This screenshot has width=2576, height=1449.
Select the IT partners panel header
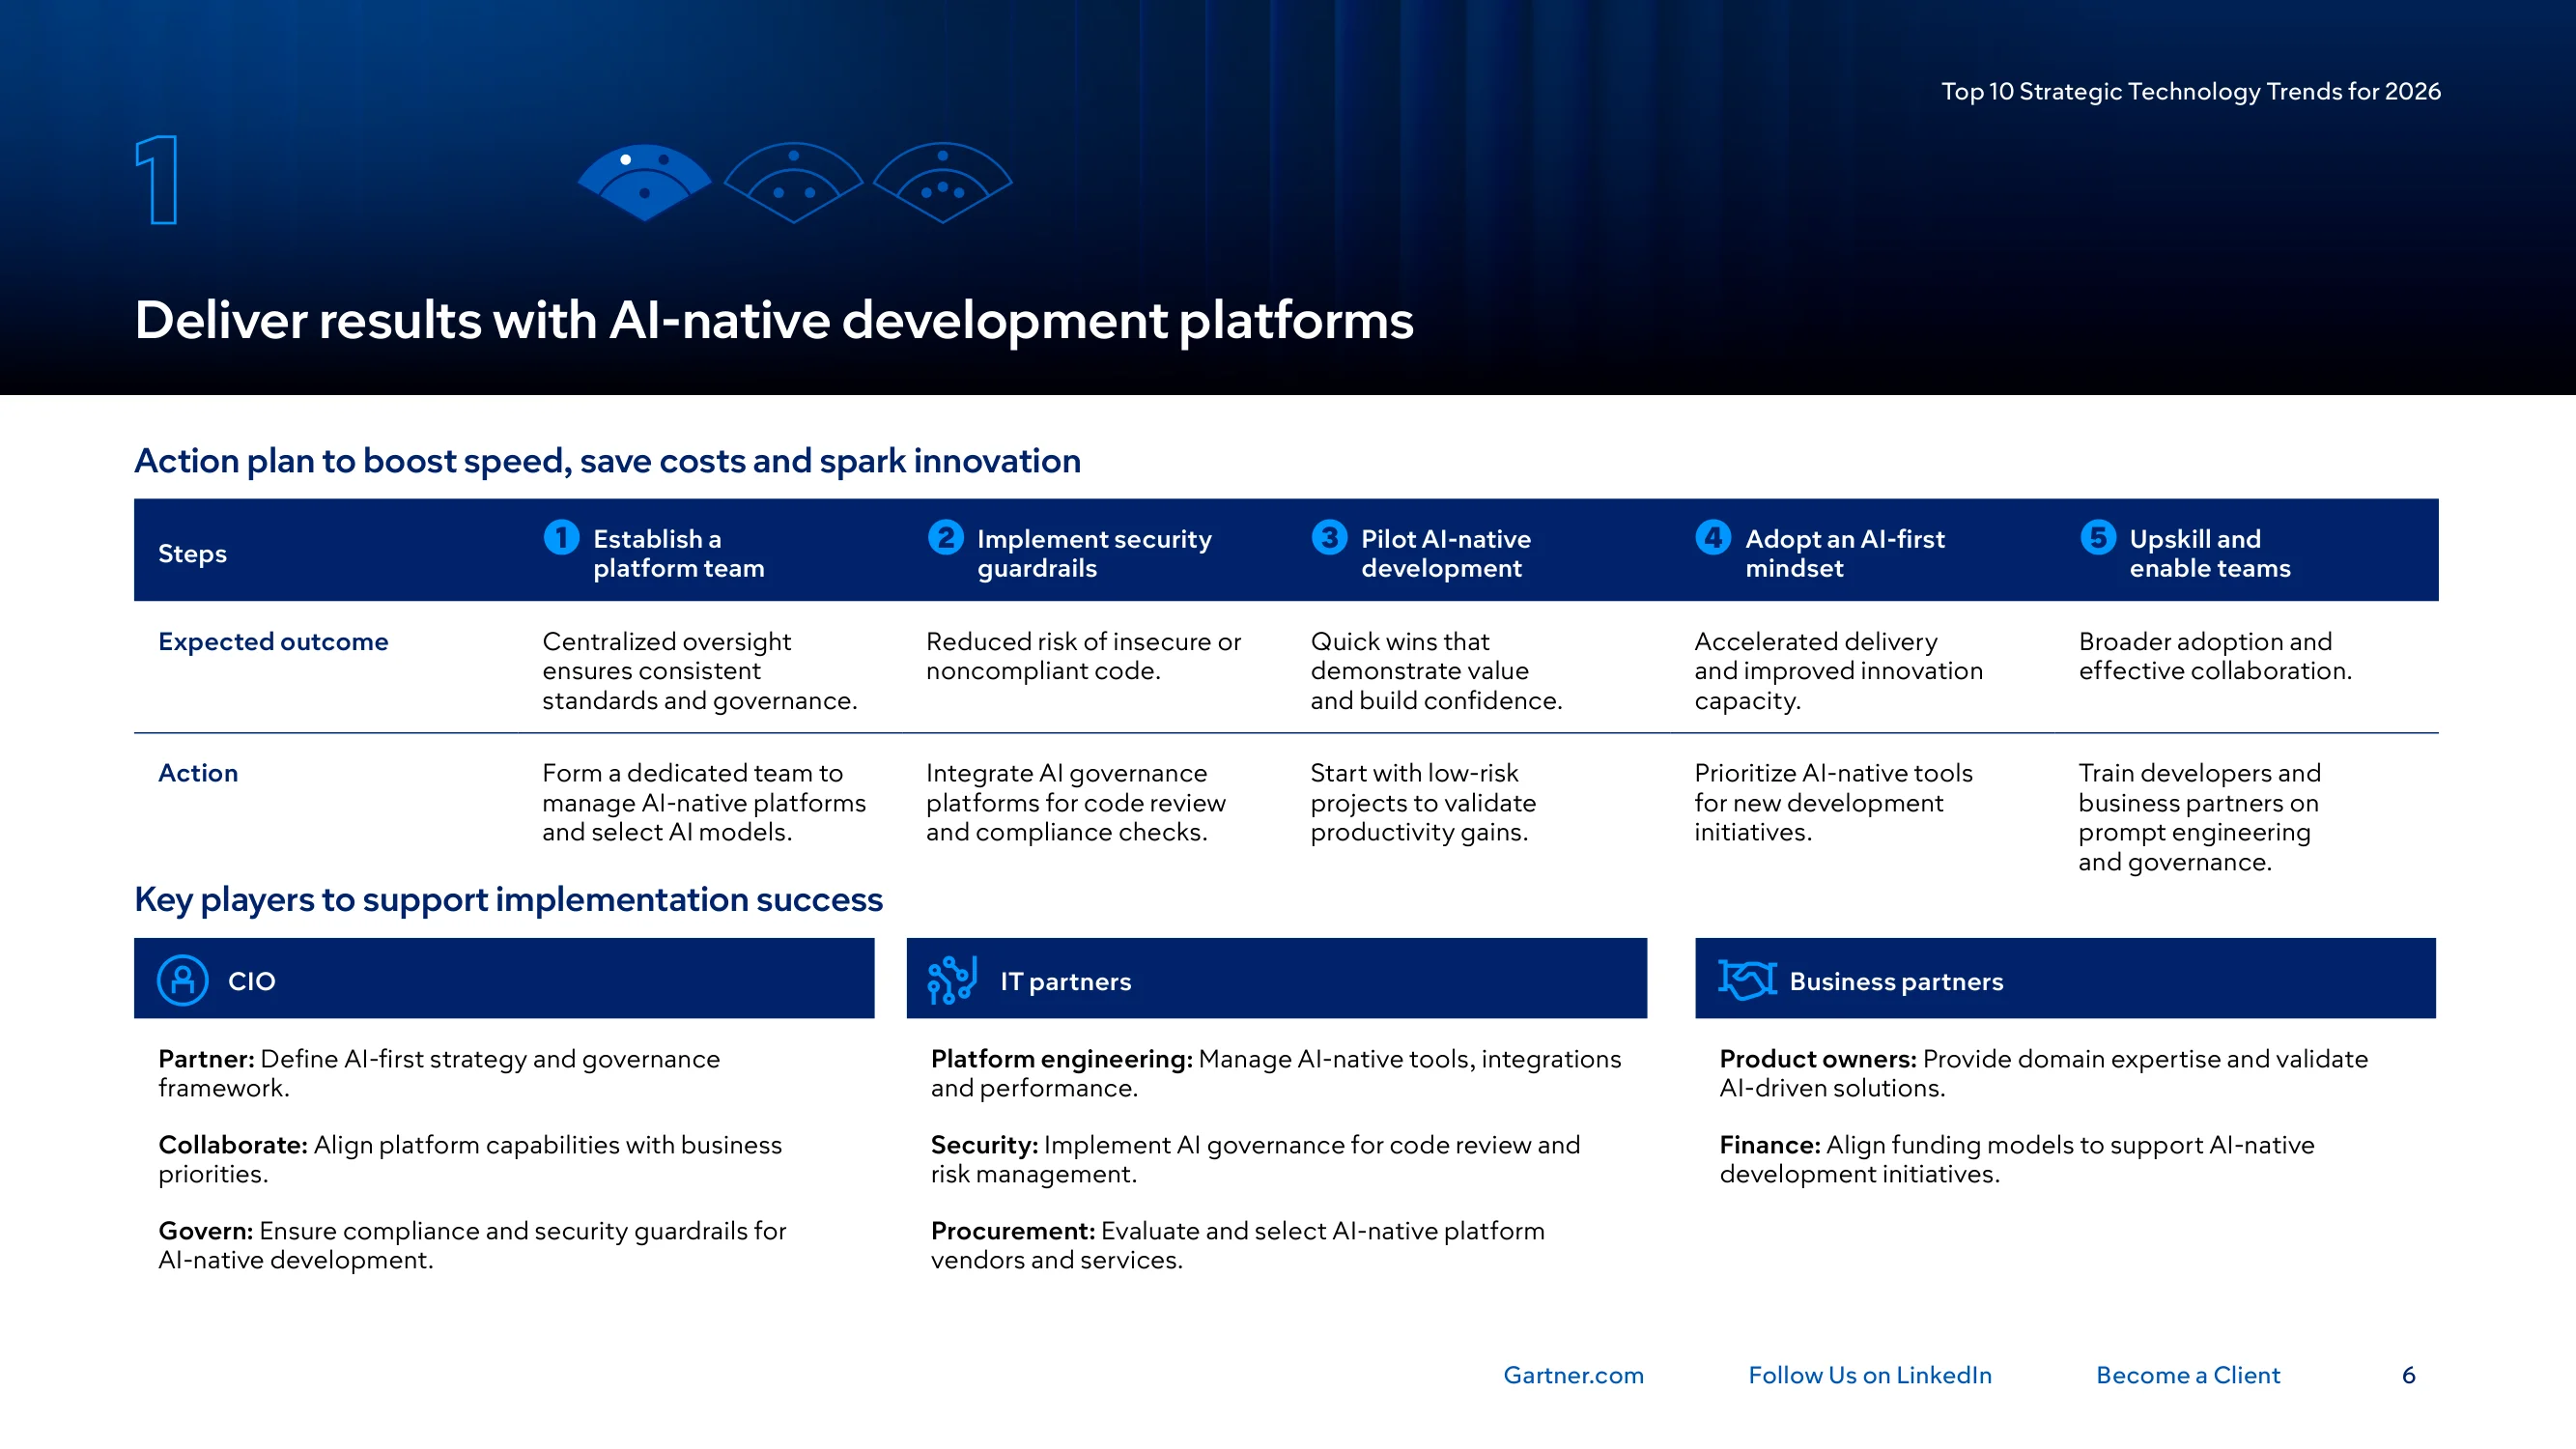coord(1277,978)
